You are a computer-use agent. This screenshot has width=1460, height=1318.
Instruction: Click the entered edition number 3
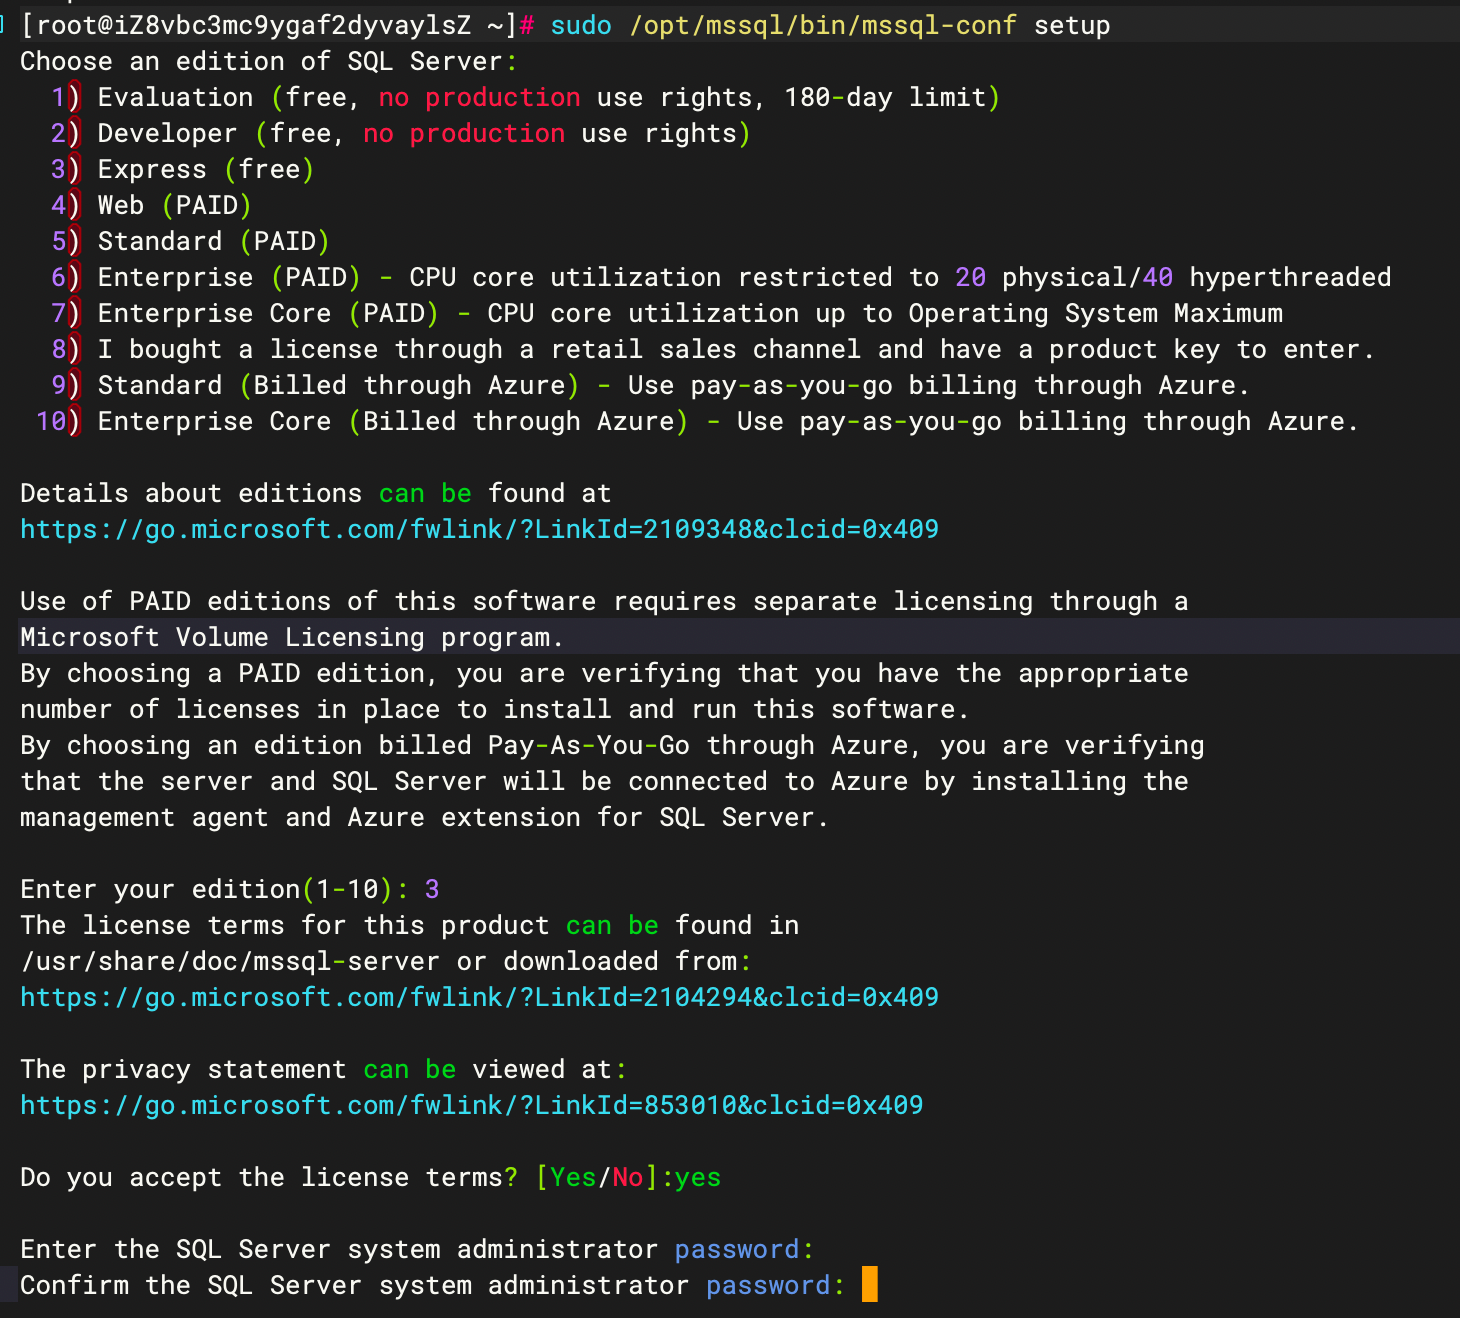pyautogui.click(x=432, y=889)
